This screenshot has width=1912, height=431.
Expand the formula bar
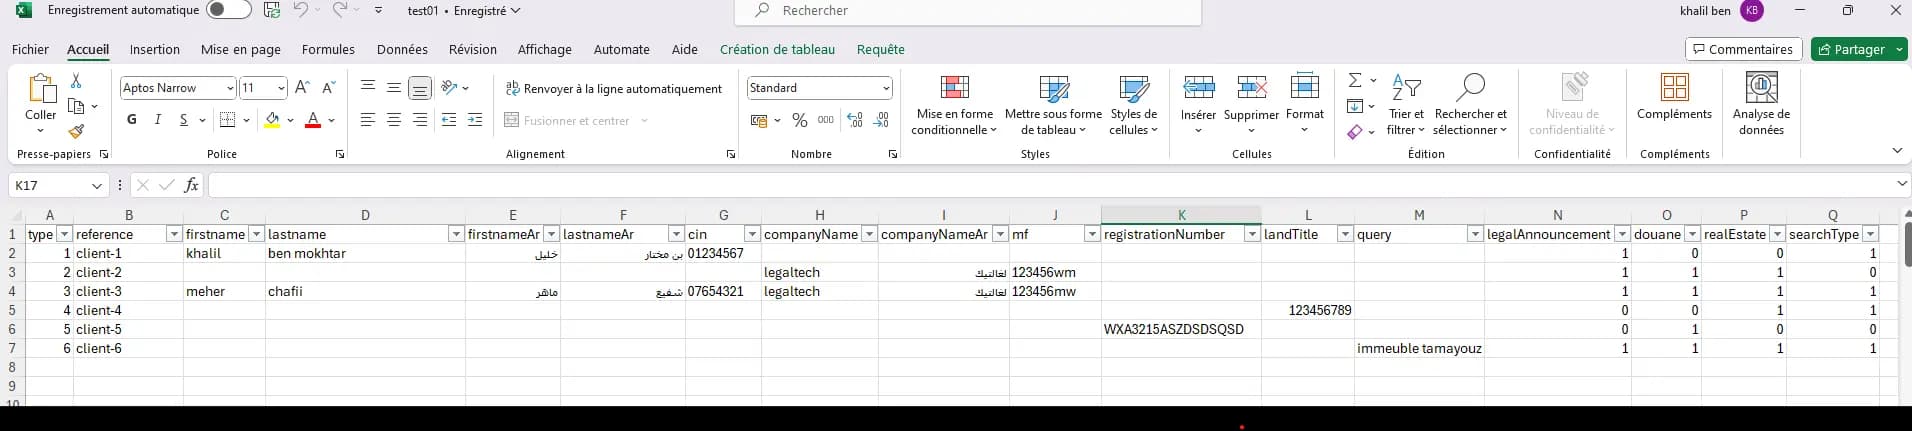[1902, 184]
